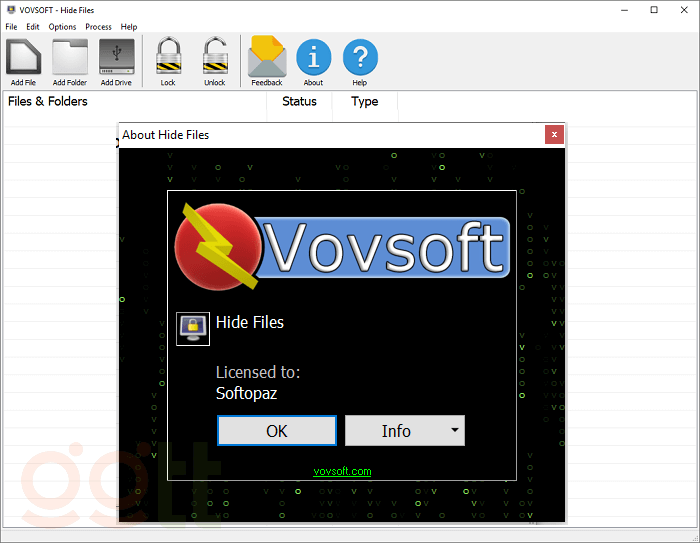The height and width of the screenshot is (543, 700).
Task: Click the Hide Files app icon in dialog
Action: click(x=193, y=328)
